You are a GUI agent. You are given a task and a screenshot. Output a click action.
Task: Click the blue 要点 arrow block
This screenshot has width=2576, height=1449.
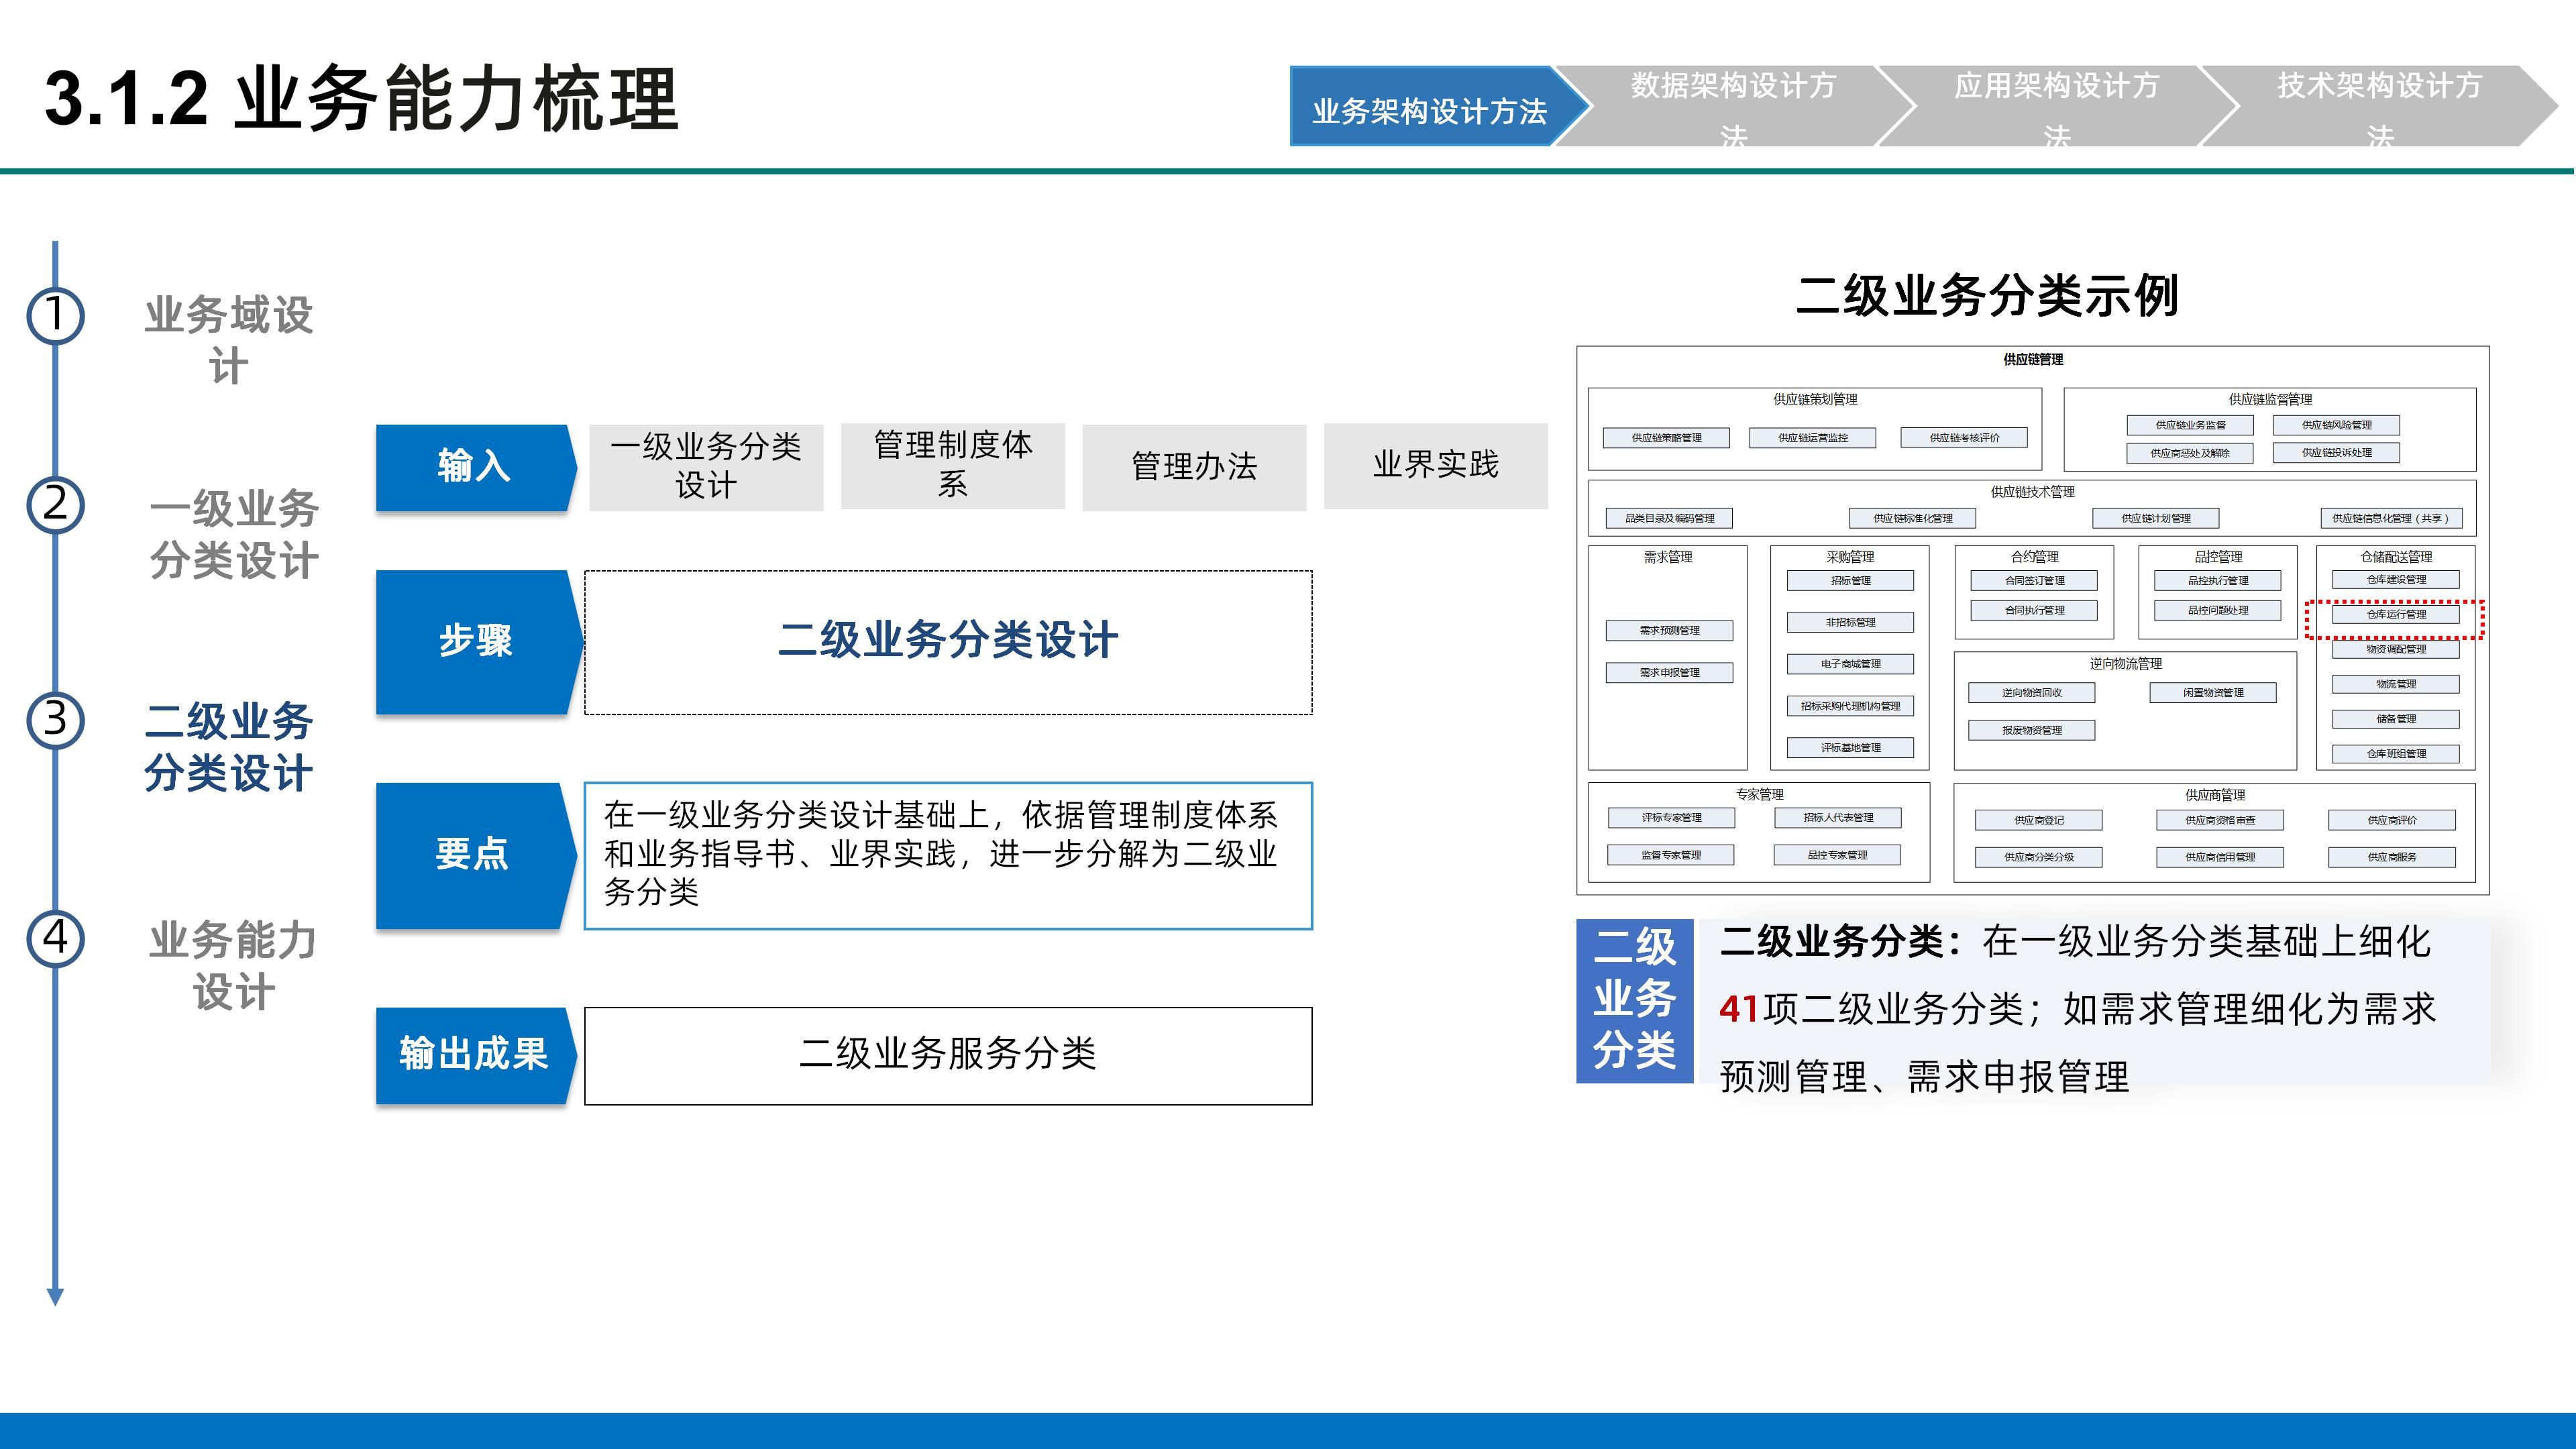[x=476, y=855]
